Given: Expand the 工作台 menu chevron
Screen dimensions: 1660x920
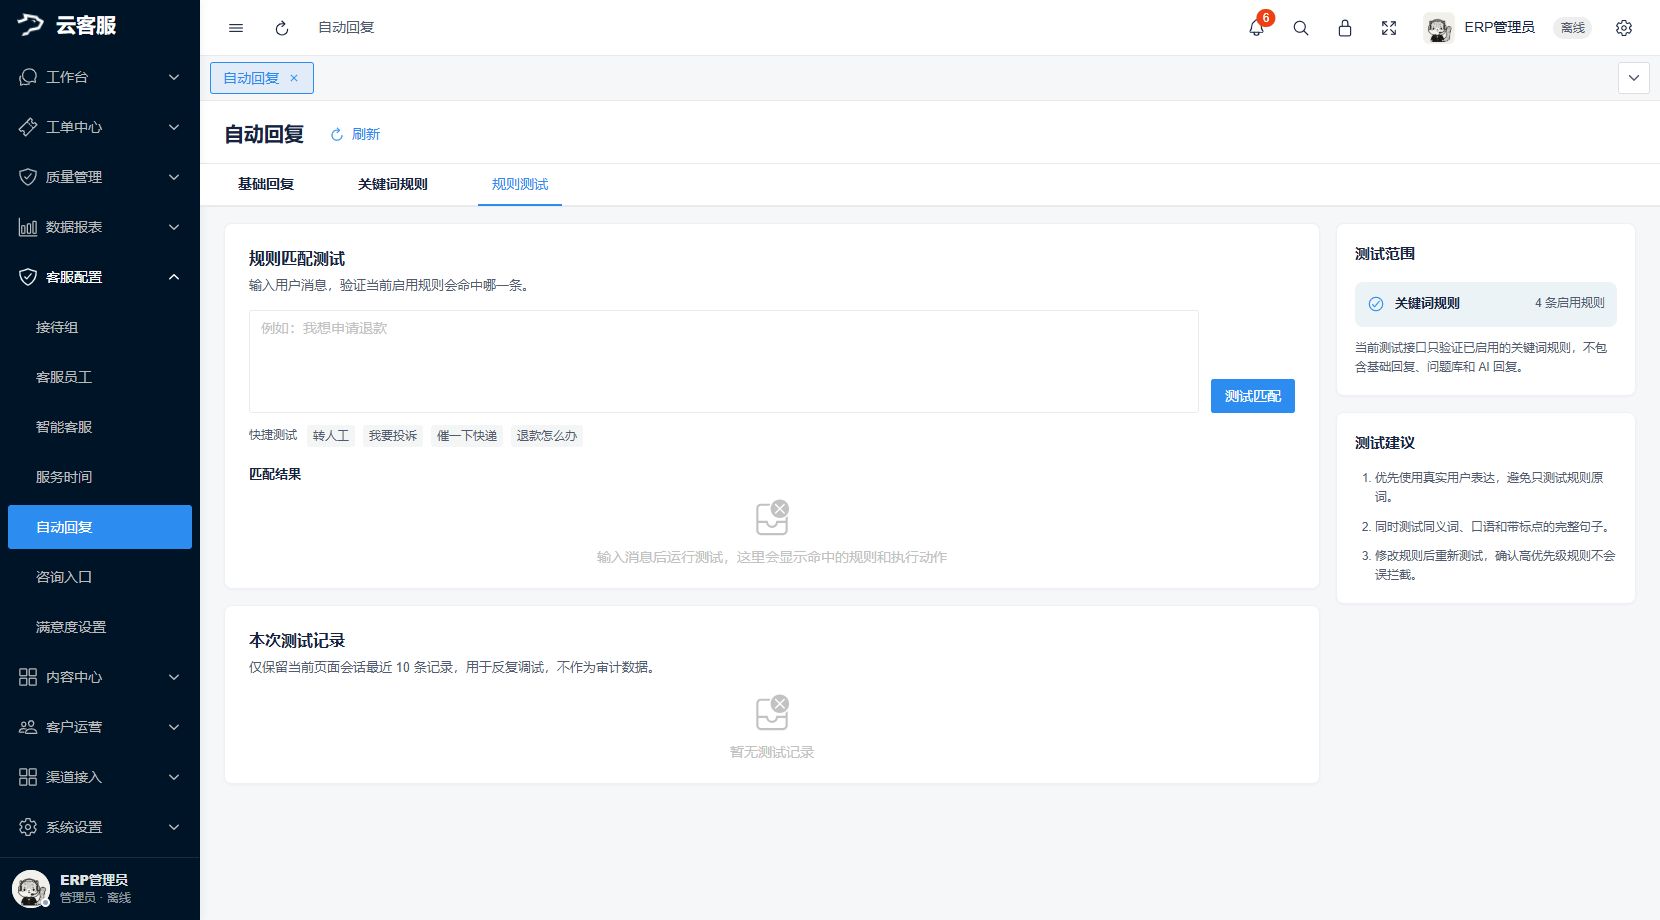Looking at the screenshot, I should pos(174,77).
